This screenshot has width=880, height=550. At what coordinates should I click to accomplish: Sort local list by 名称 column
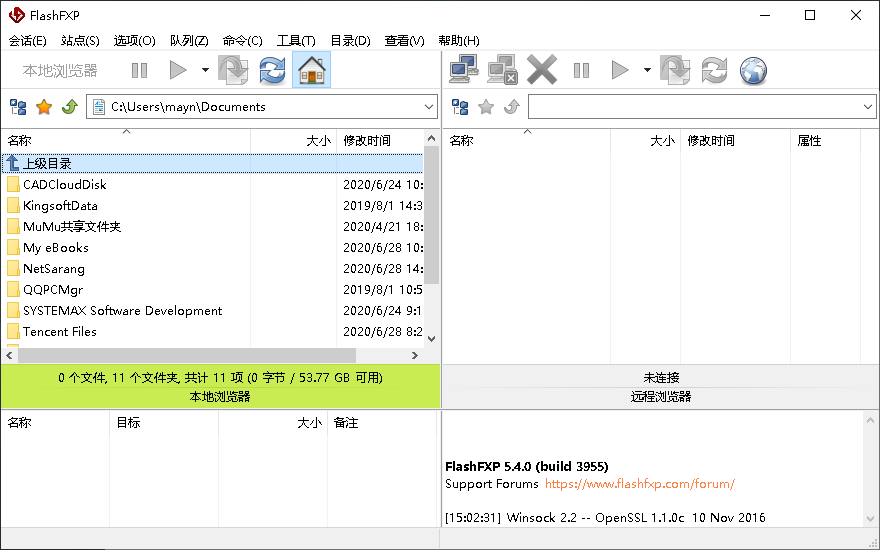126,140
